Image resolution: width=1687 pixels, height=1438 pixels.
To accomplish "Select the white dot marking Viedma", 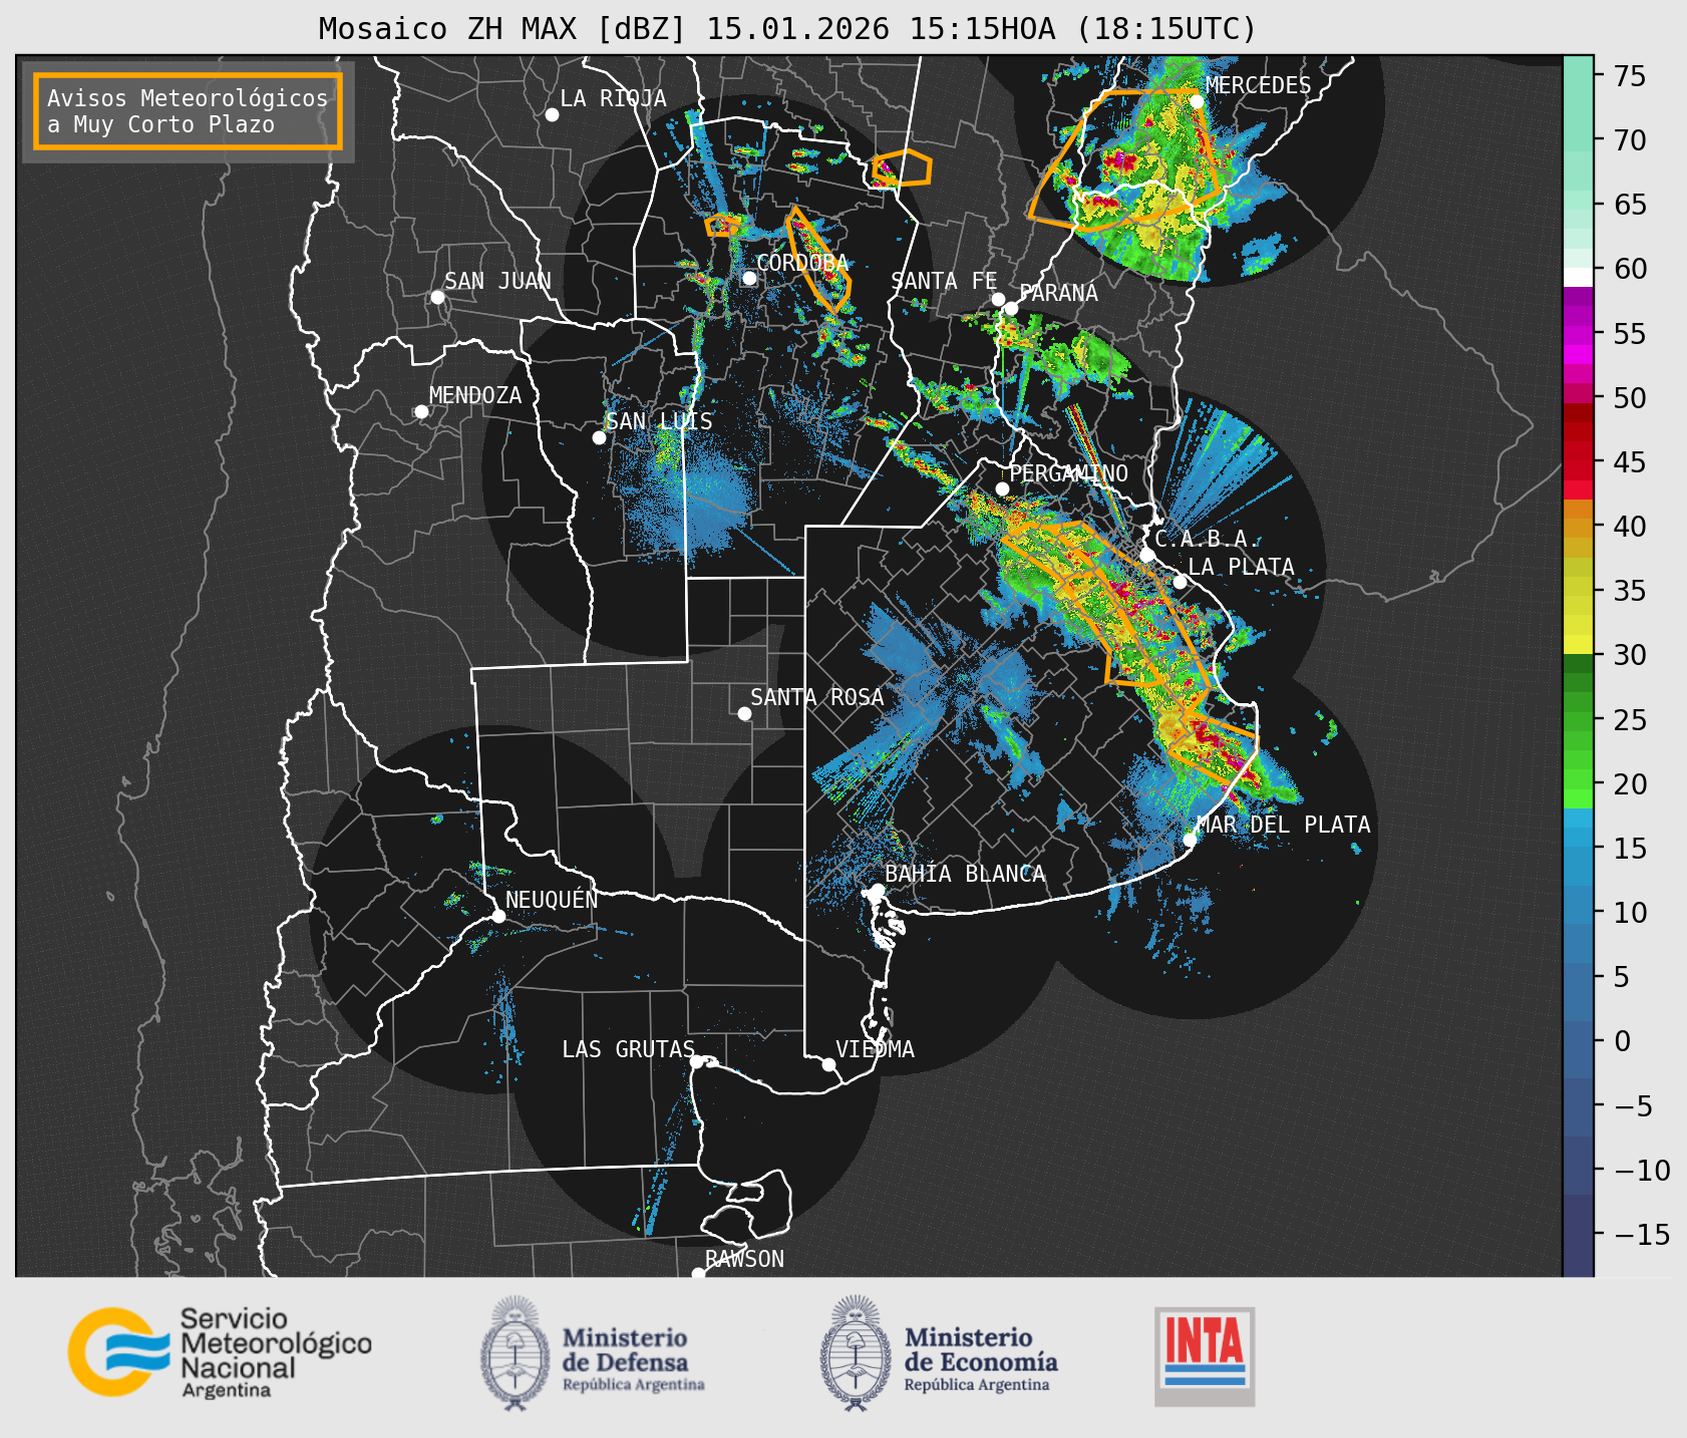I will (x=829, y=1064).
